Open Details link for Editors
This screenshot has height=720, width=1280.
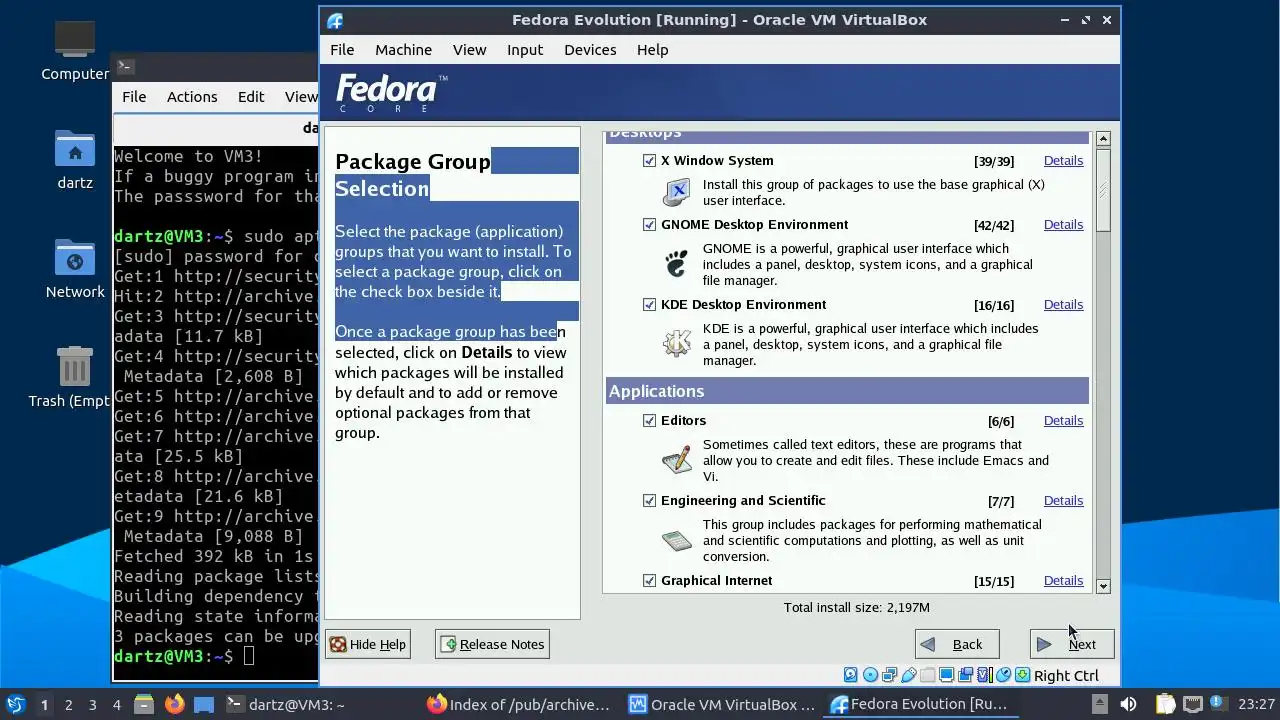click(1063, 420)
